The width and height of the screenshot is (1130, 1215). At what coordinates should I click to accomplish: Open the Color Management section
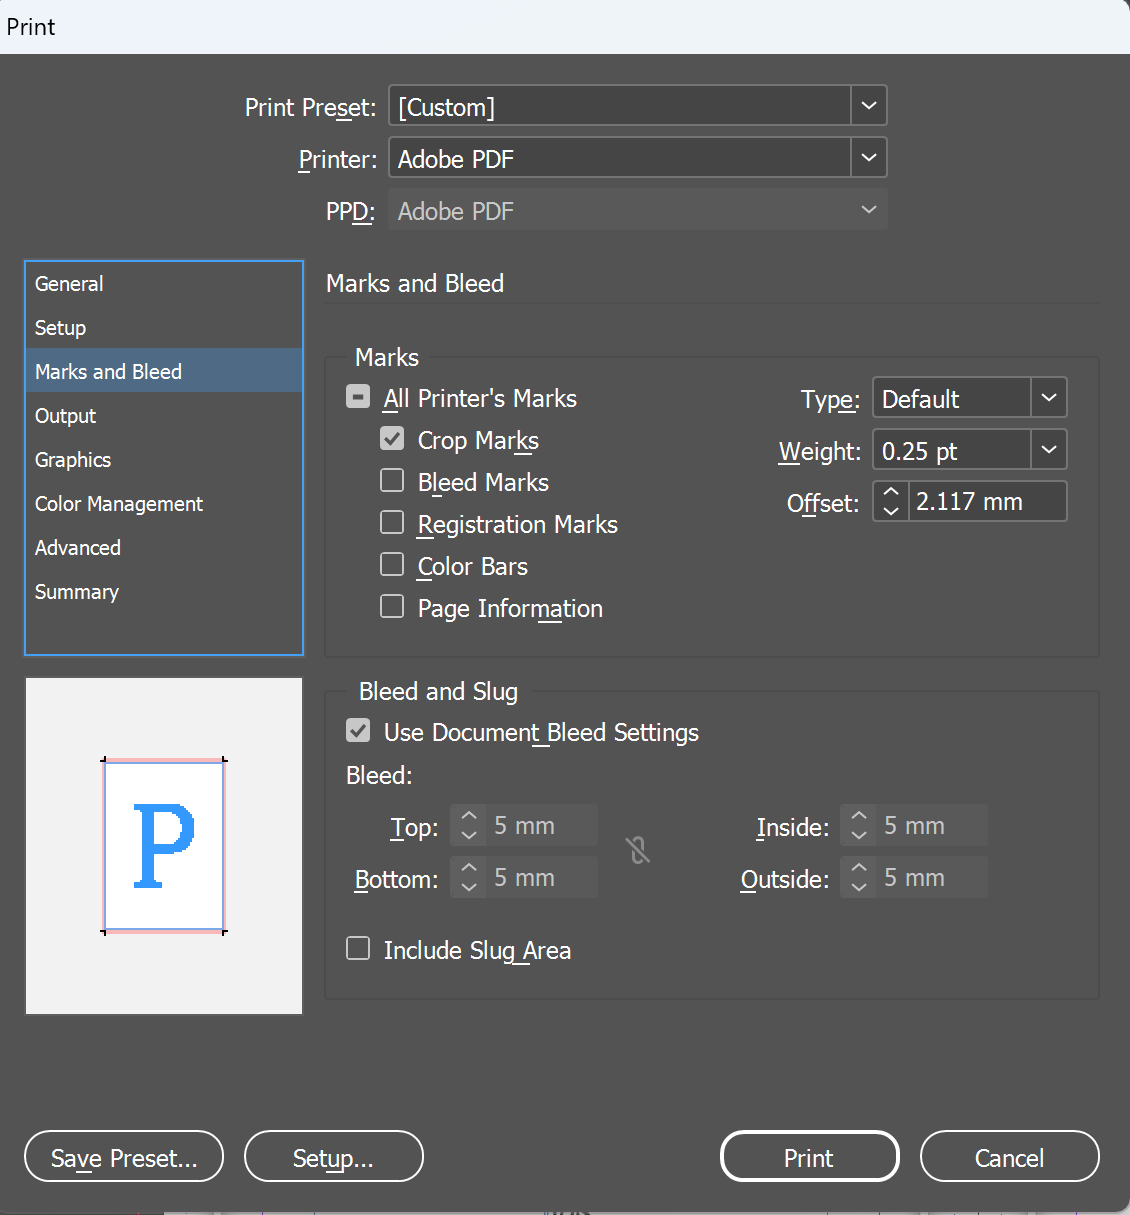(x=119, y=504)
